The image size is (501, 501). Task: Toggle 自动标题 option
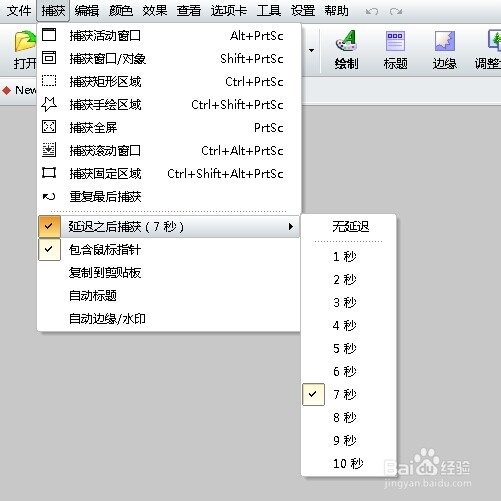tap(169, 296)
